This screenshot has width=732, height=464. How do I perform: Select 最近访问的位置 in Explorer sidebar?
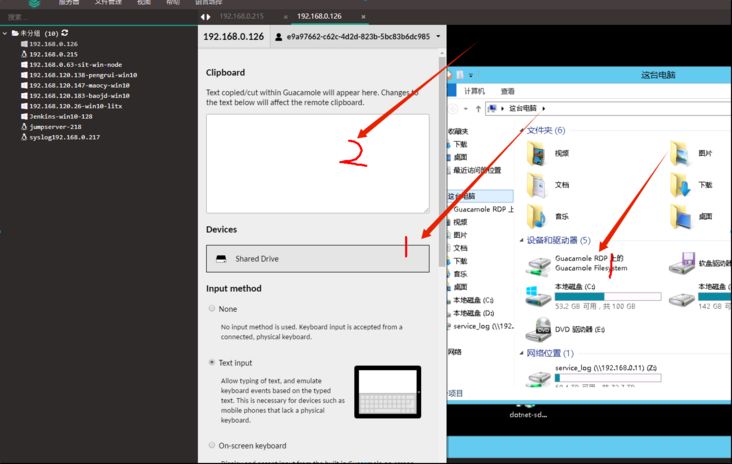point(476,170)
